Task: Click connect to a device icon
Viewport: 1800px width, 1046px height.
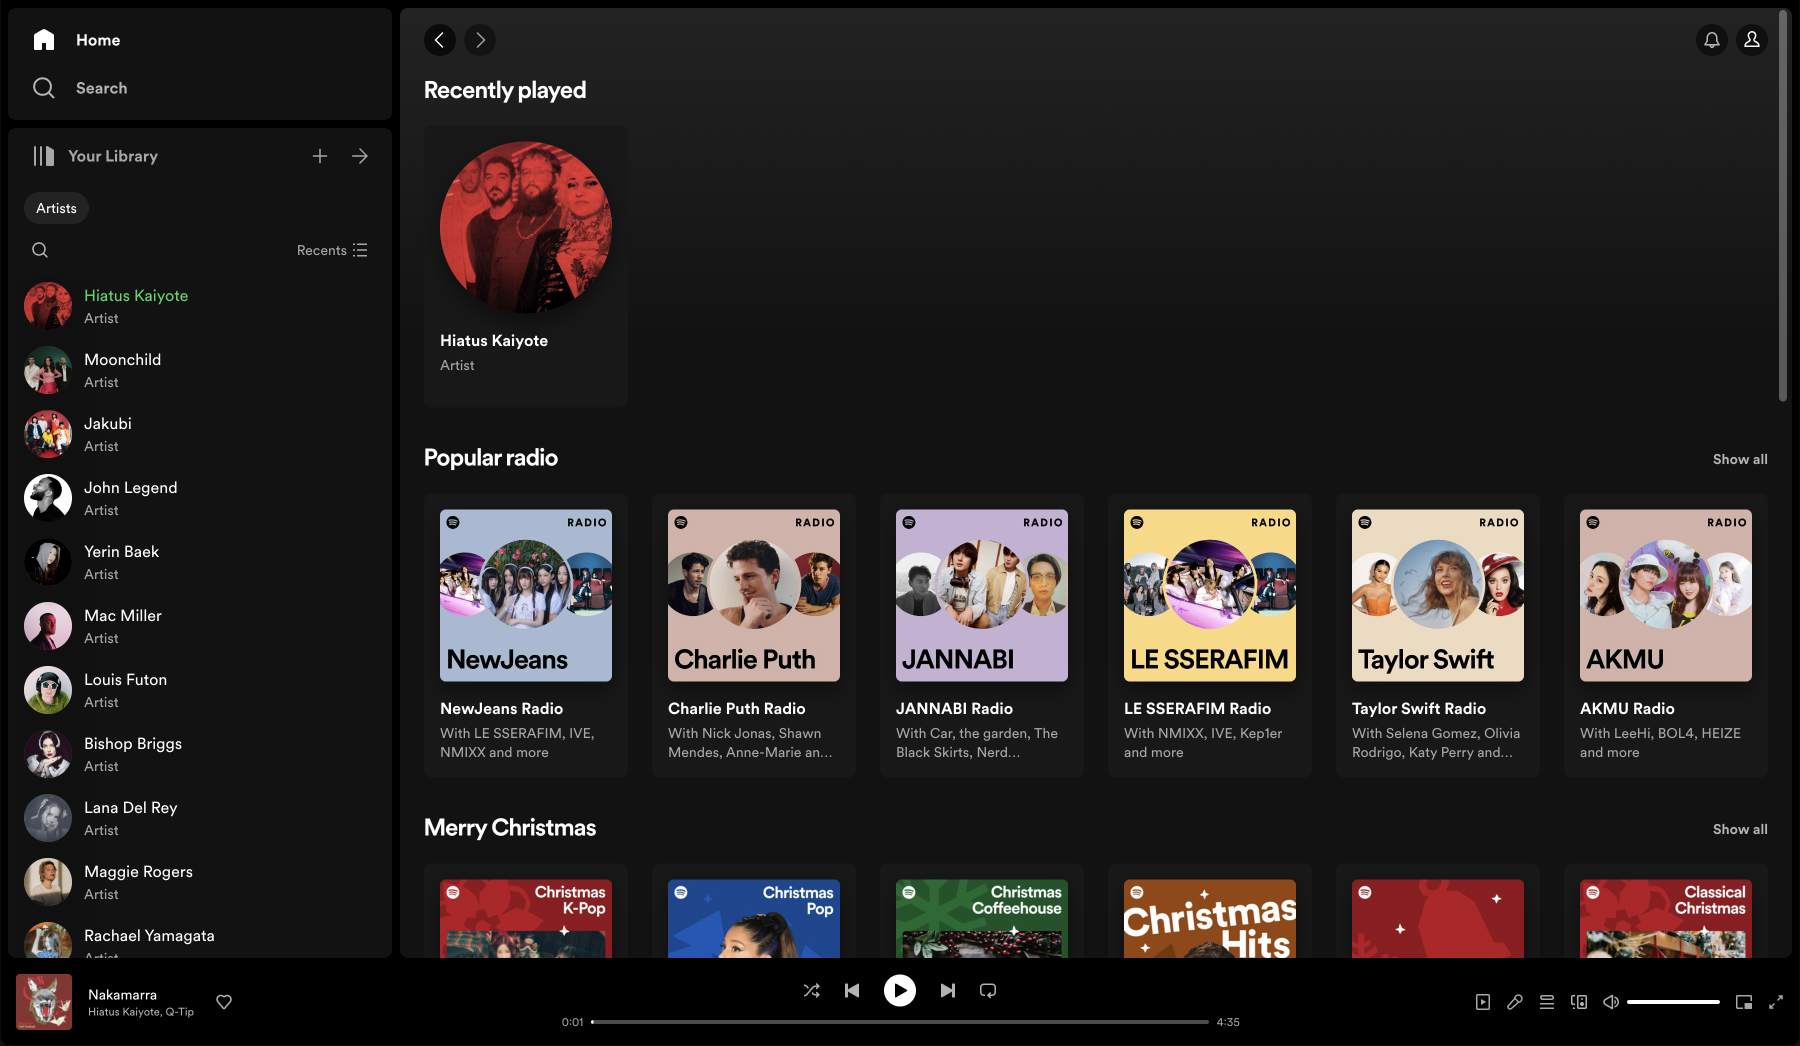Action: pyautogui.click(x=1579, y=1002)
